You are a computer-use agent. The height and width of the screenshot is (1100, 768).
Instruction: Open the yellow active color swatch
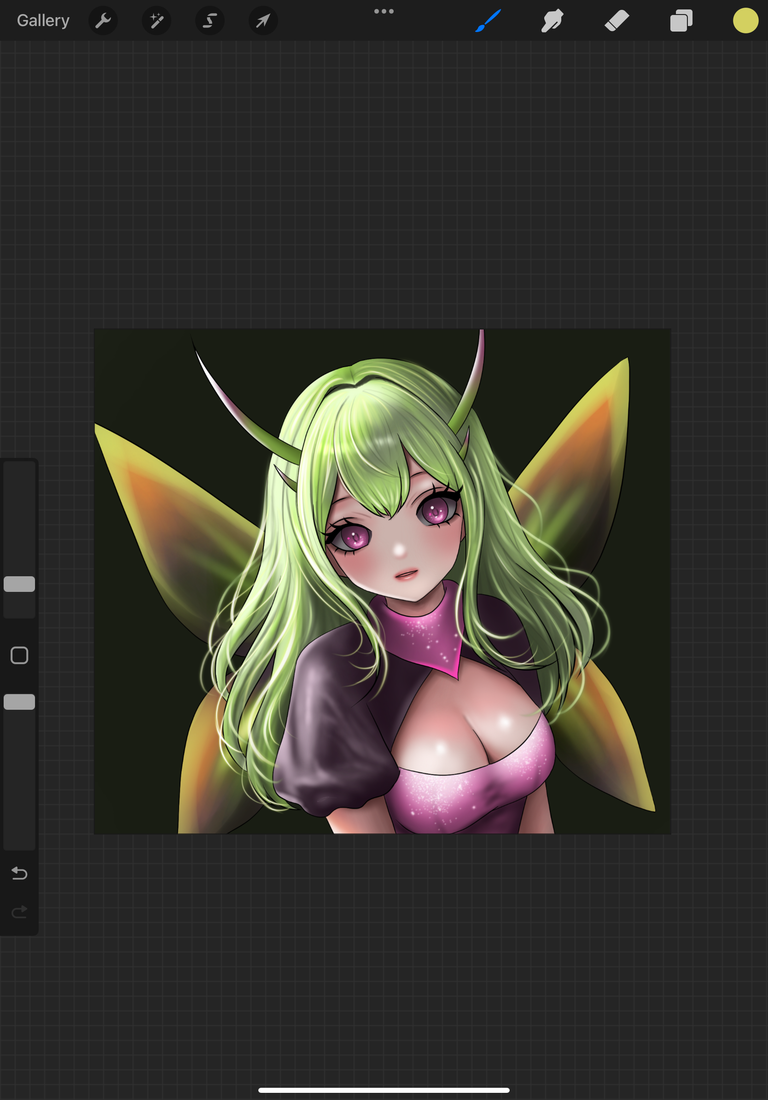tap(746, 21)
